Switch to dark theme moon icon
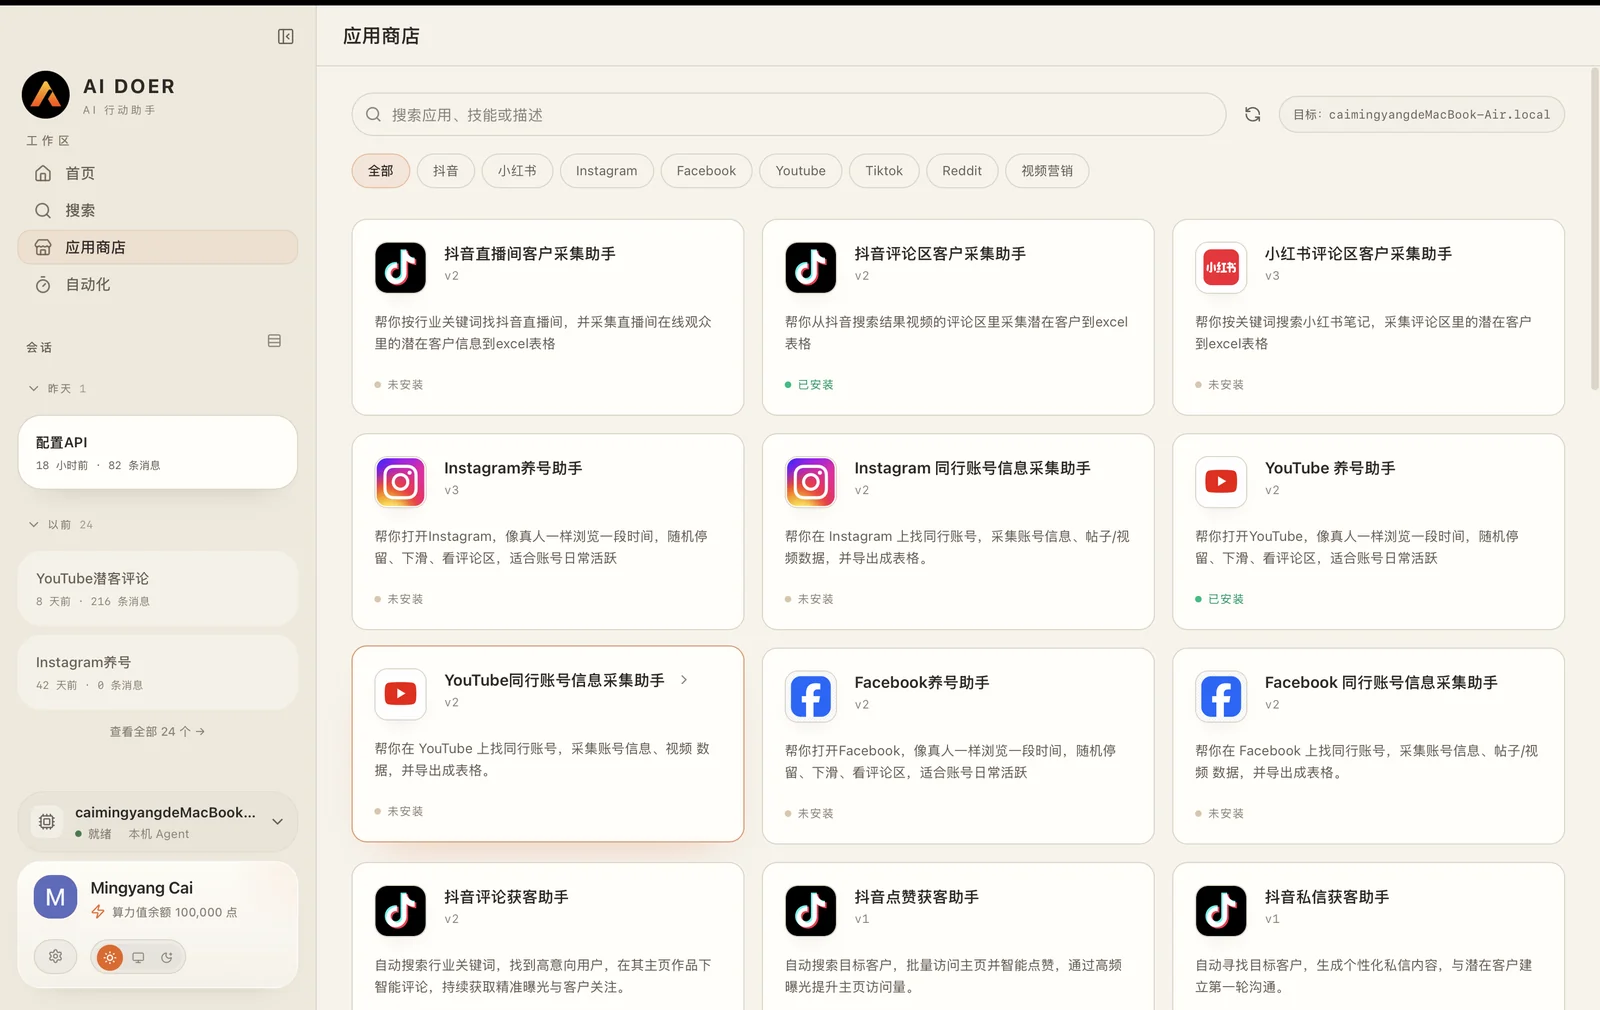This screenshot has width=1600, height=1010. click(x=167, y=957)
